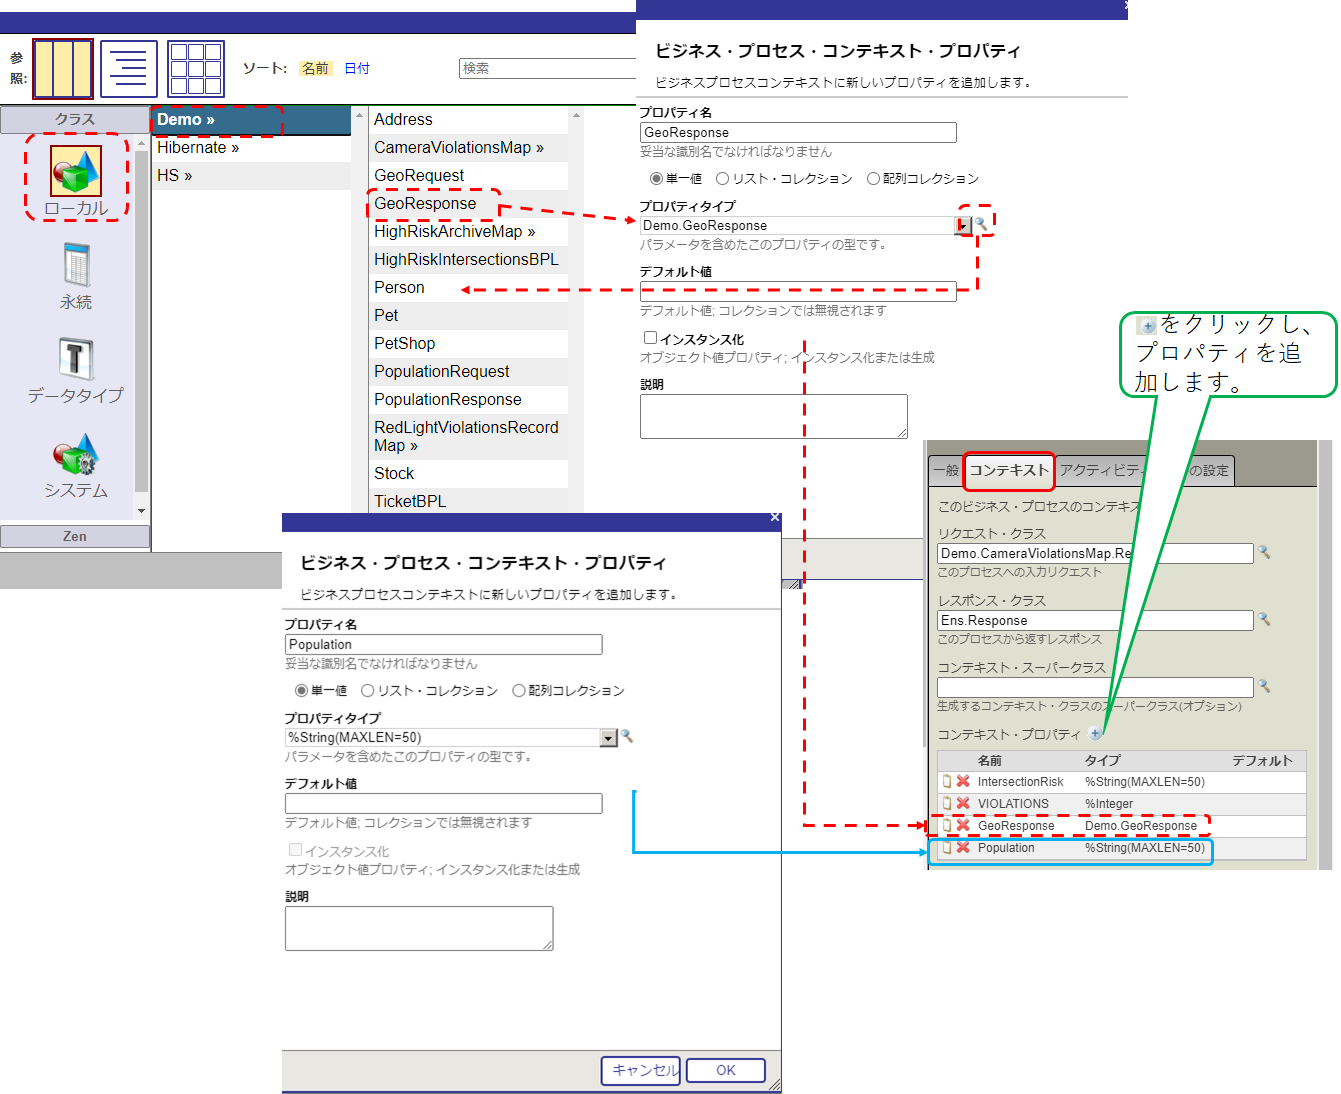
Task: Open the 一般 tab
Action: click(x=945, y=471)
